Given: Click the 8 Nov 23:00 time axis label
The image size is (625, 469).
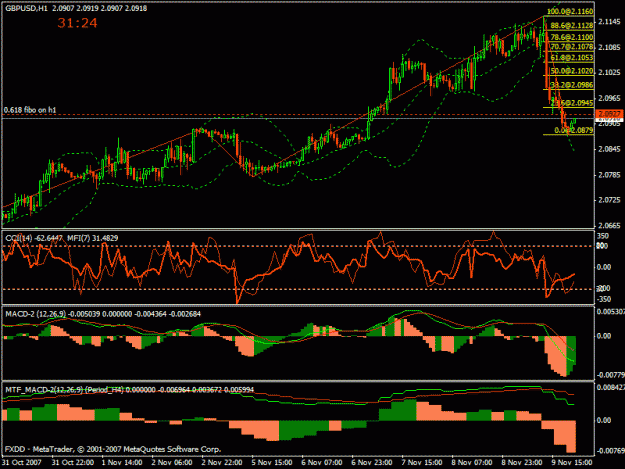Looking at the screenshot, I should 521,463.
